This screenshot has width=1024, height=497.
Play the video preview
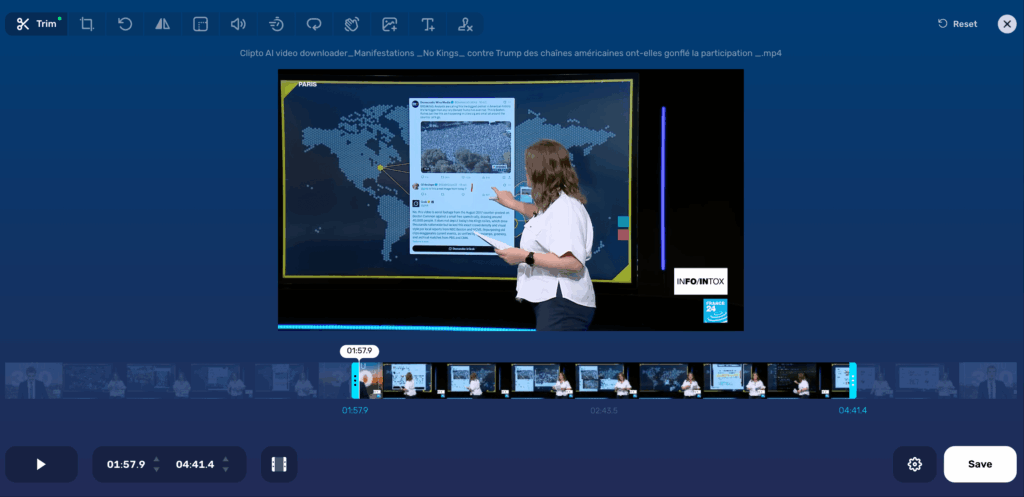click(x=41, y=464)
